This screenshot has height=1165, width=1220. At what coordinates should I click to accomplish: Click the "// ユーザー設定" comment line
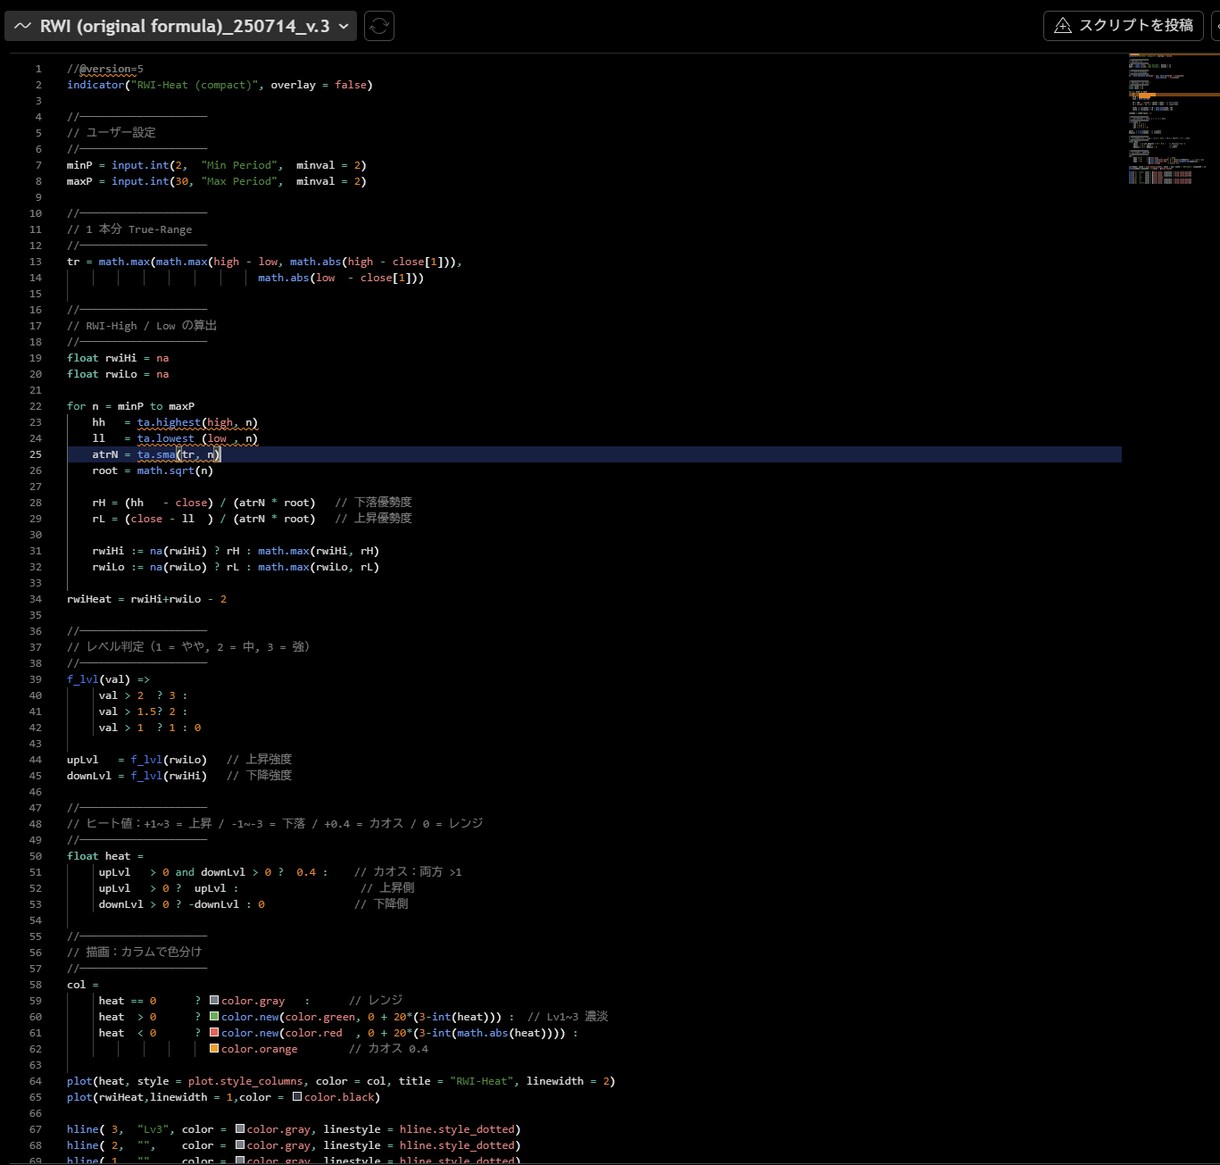pyautogui.click(x=111, y=133)
